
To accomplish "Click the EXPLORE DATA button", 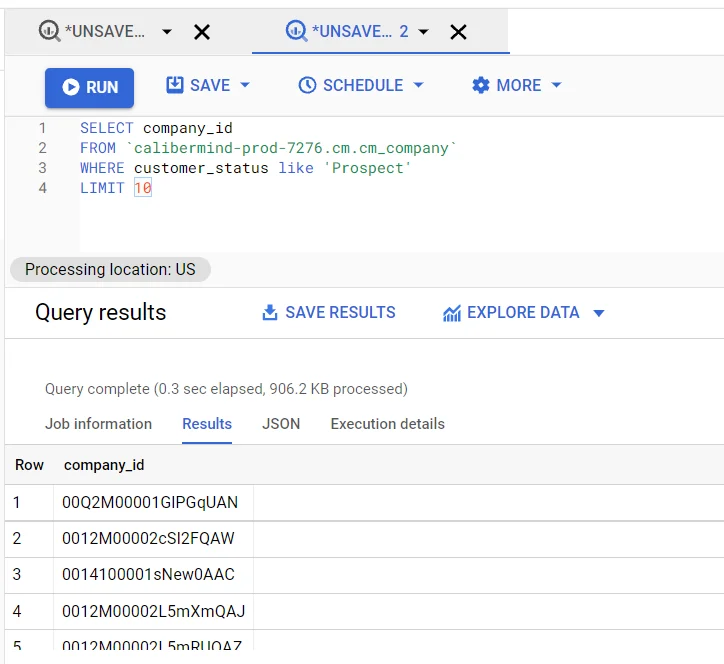I will (x=523, y=313).
